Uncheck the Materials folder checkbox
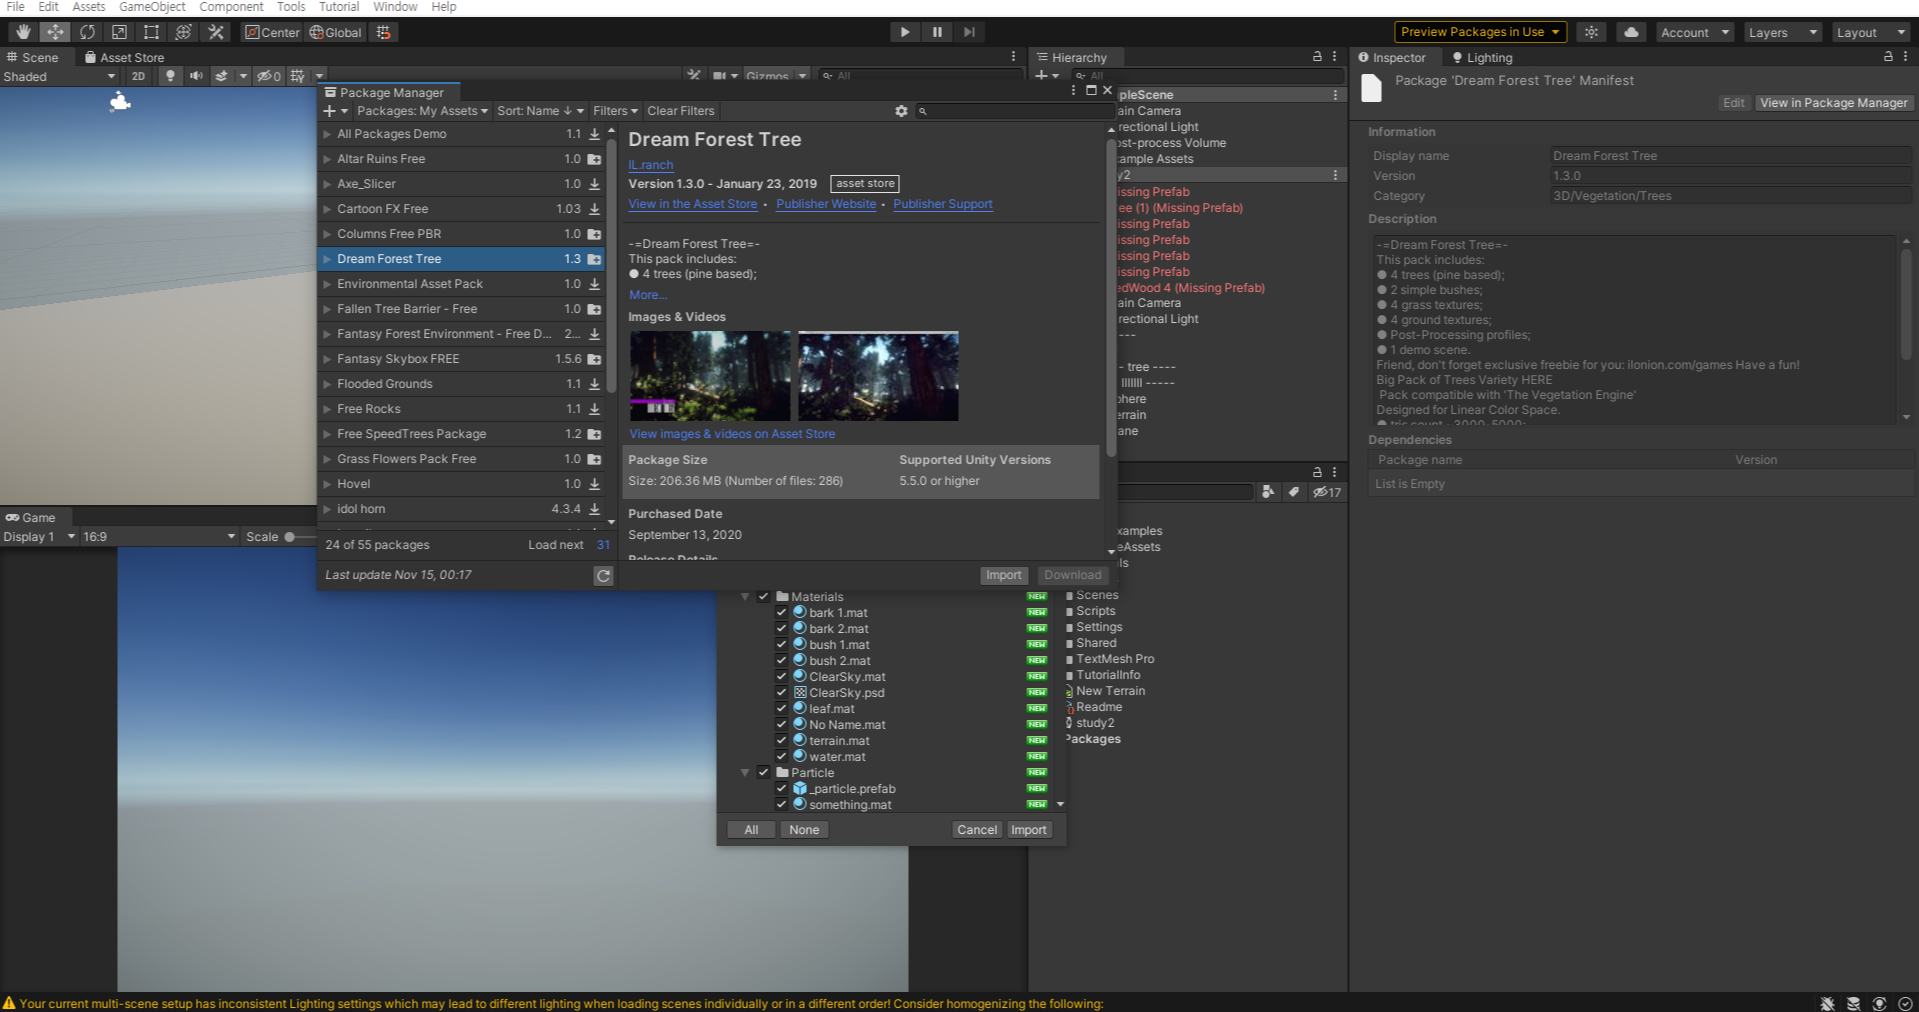The height and width of the screenshot is (1012, 1919). click(764, 596)
